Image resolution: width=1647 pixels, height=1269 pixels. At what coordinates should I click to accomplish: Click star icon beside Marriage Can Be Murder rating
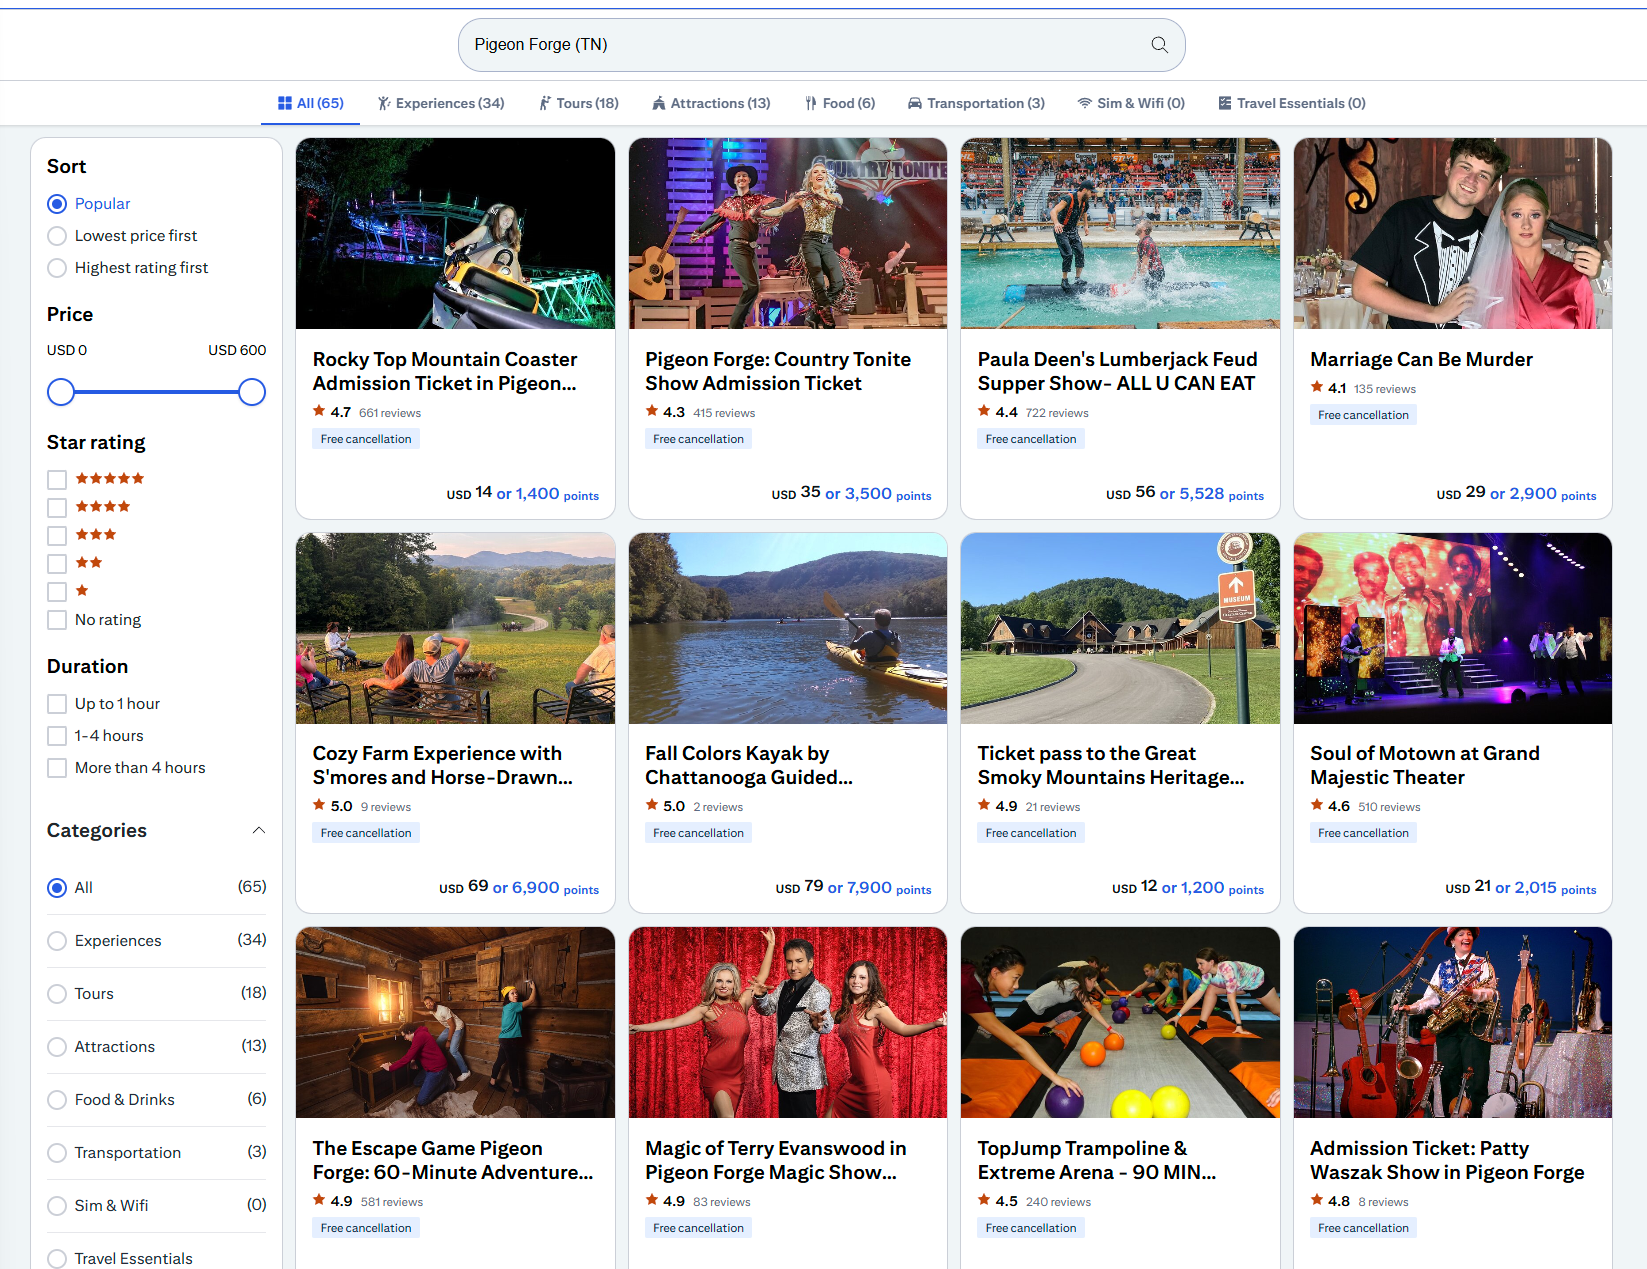[1317, 387]
